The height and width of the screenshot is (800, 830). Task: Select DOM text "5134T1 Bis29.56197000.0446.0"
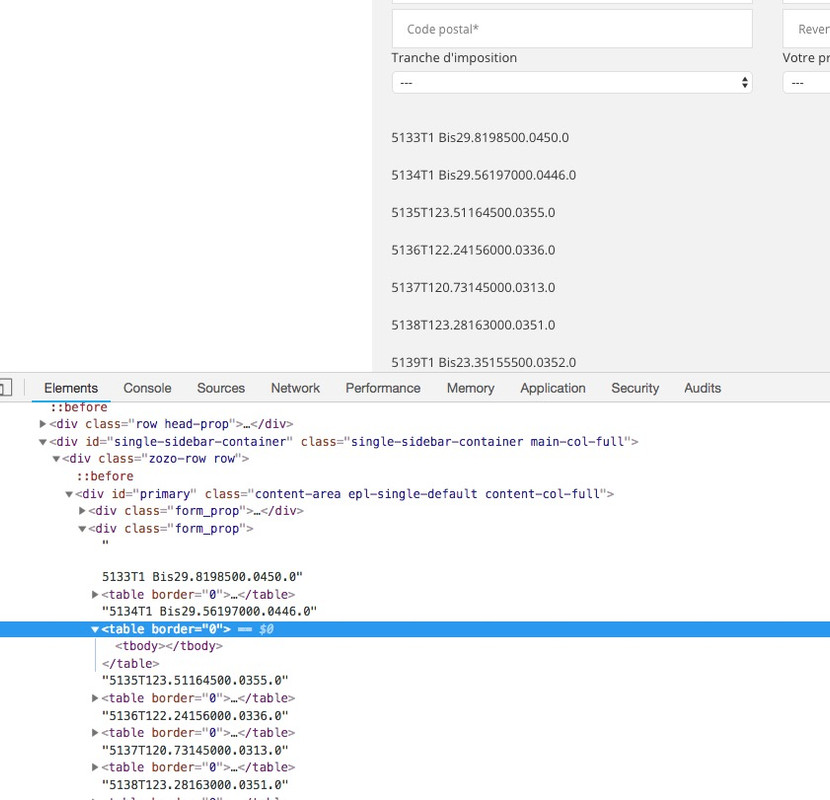pos(209,612)
